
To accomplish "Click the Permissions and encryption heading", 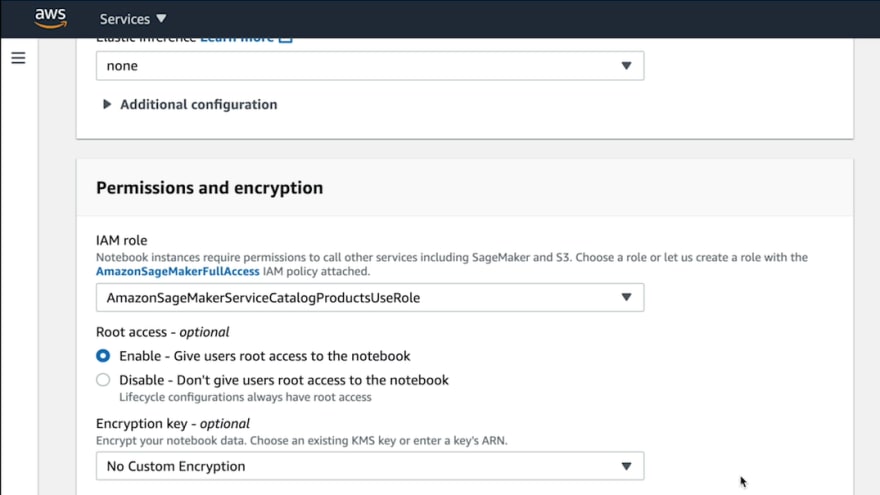I will coord(209,187).
